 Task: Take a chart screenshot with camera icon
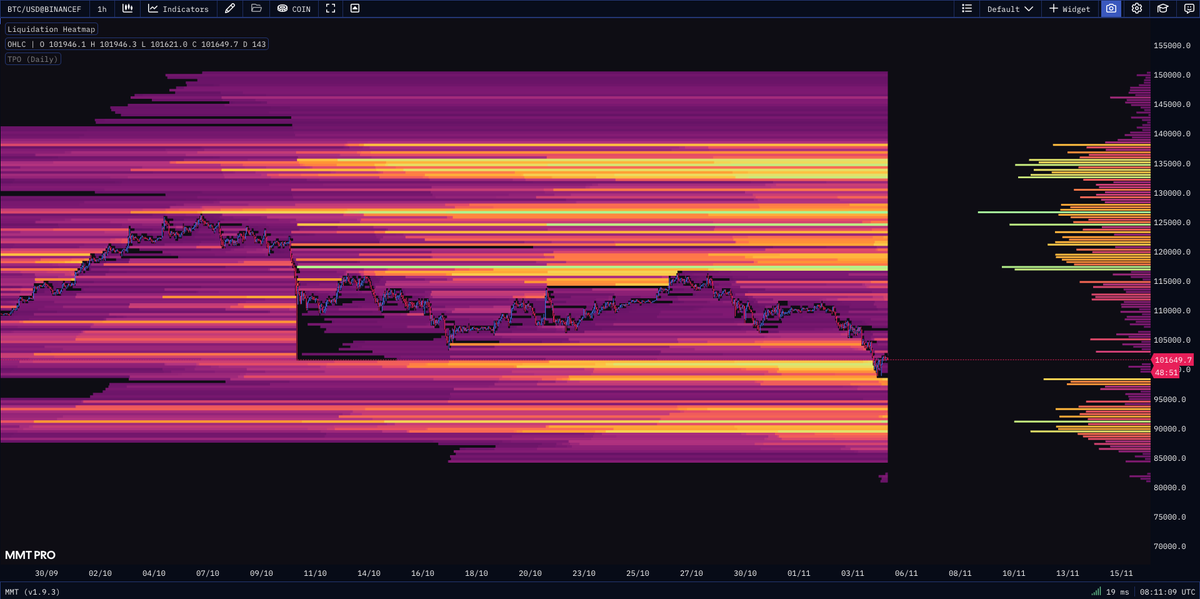click(1111, 9)
